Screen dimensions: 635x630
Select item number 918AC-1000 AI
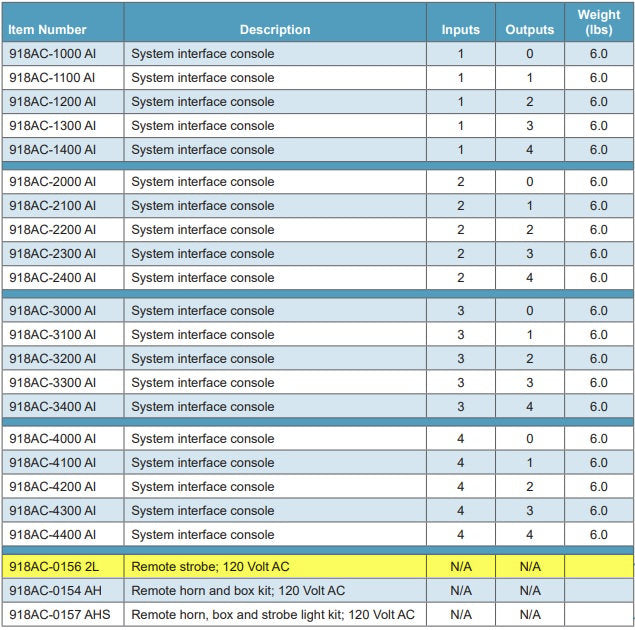click(x=53, y=54)
